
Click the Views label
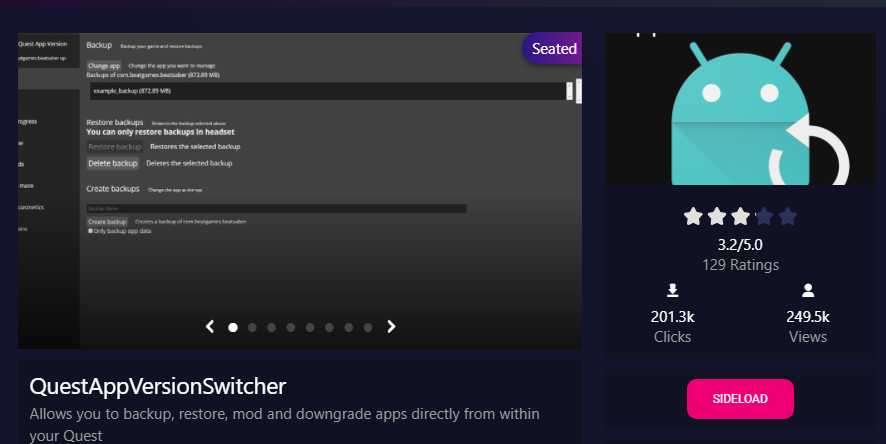click(x=808, y=337)
